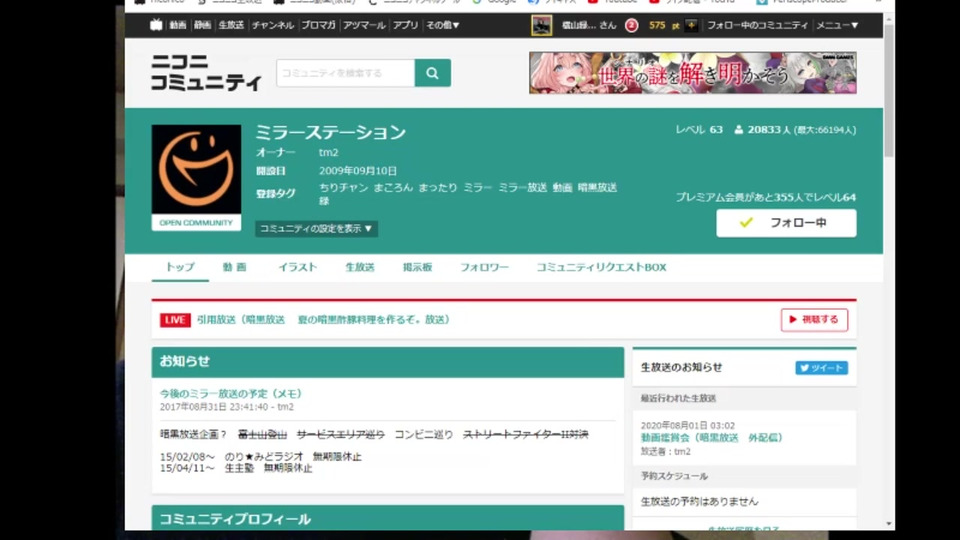Switch to the イラスト tab
This screenshot has width=960, height=540.
tap(298, 267)
